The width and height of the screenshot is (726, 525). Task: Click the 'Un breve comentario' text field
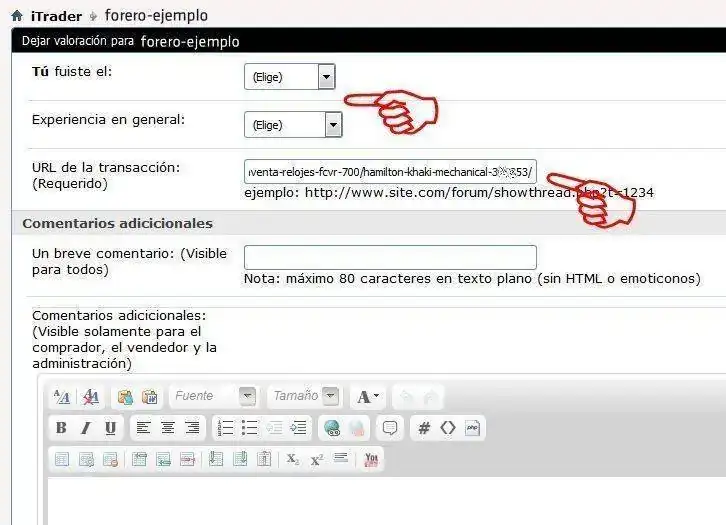[x=390, y=257]
